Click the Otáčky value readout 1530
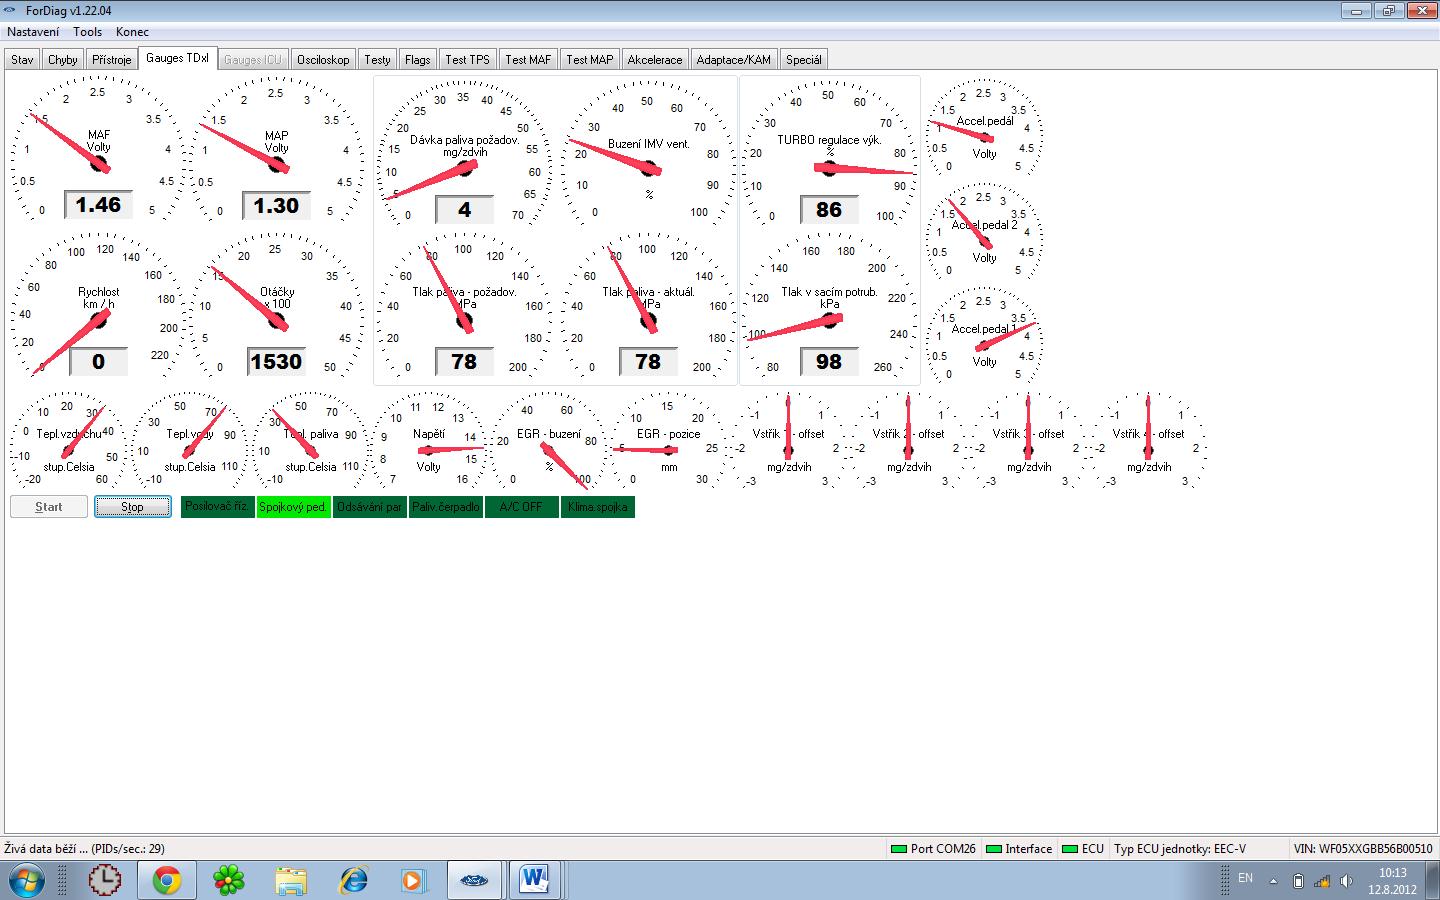This screenshot has width=1440, height=900. point(276,362)
